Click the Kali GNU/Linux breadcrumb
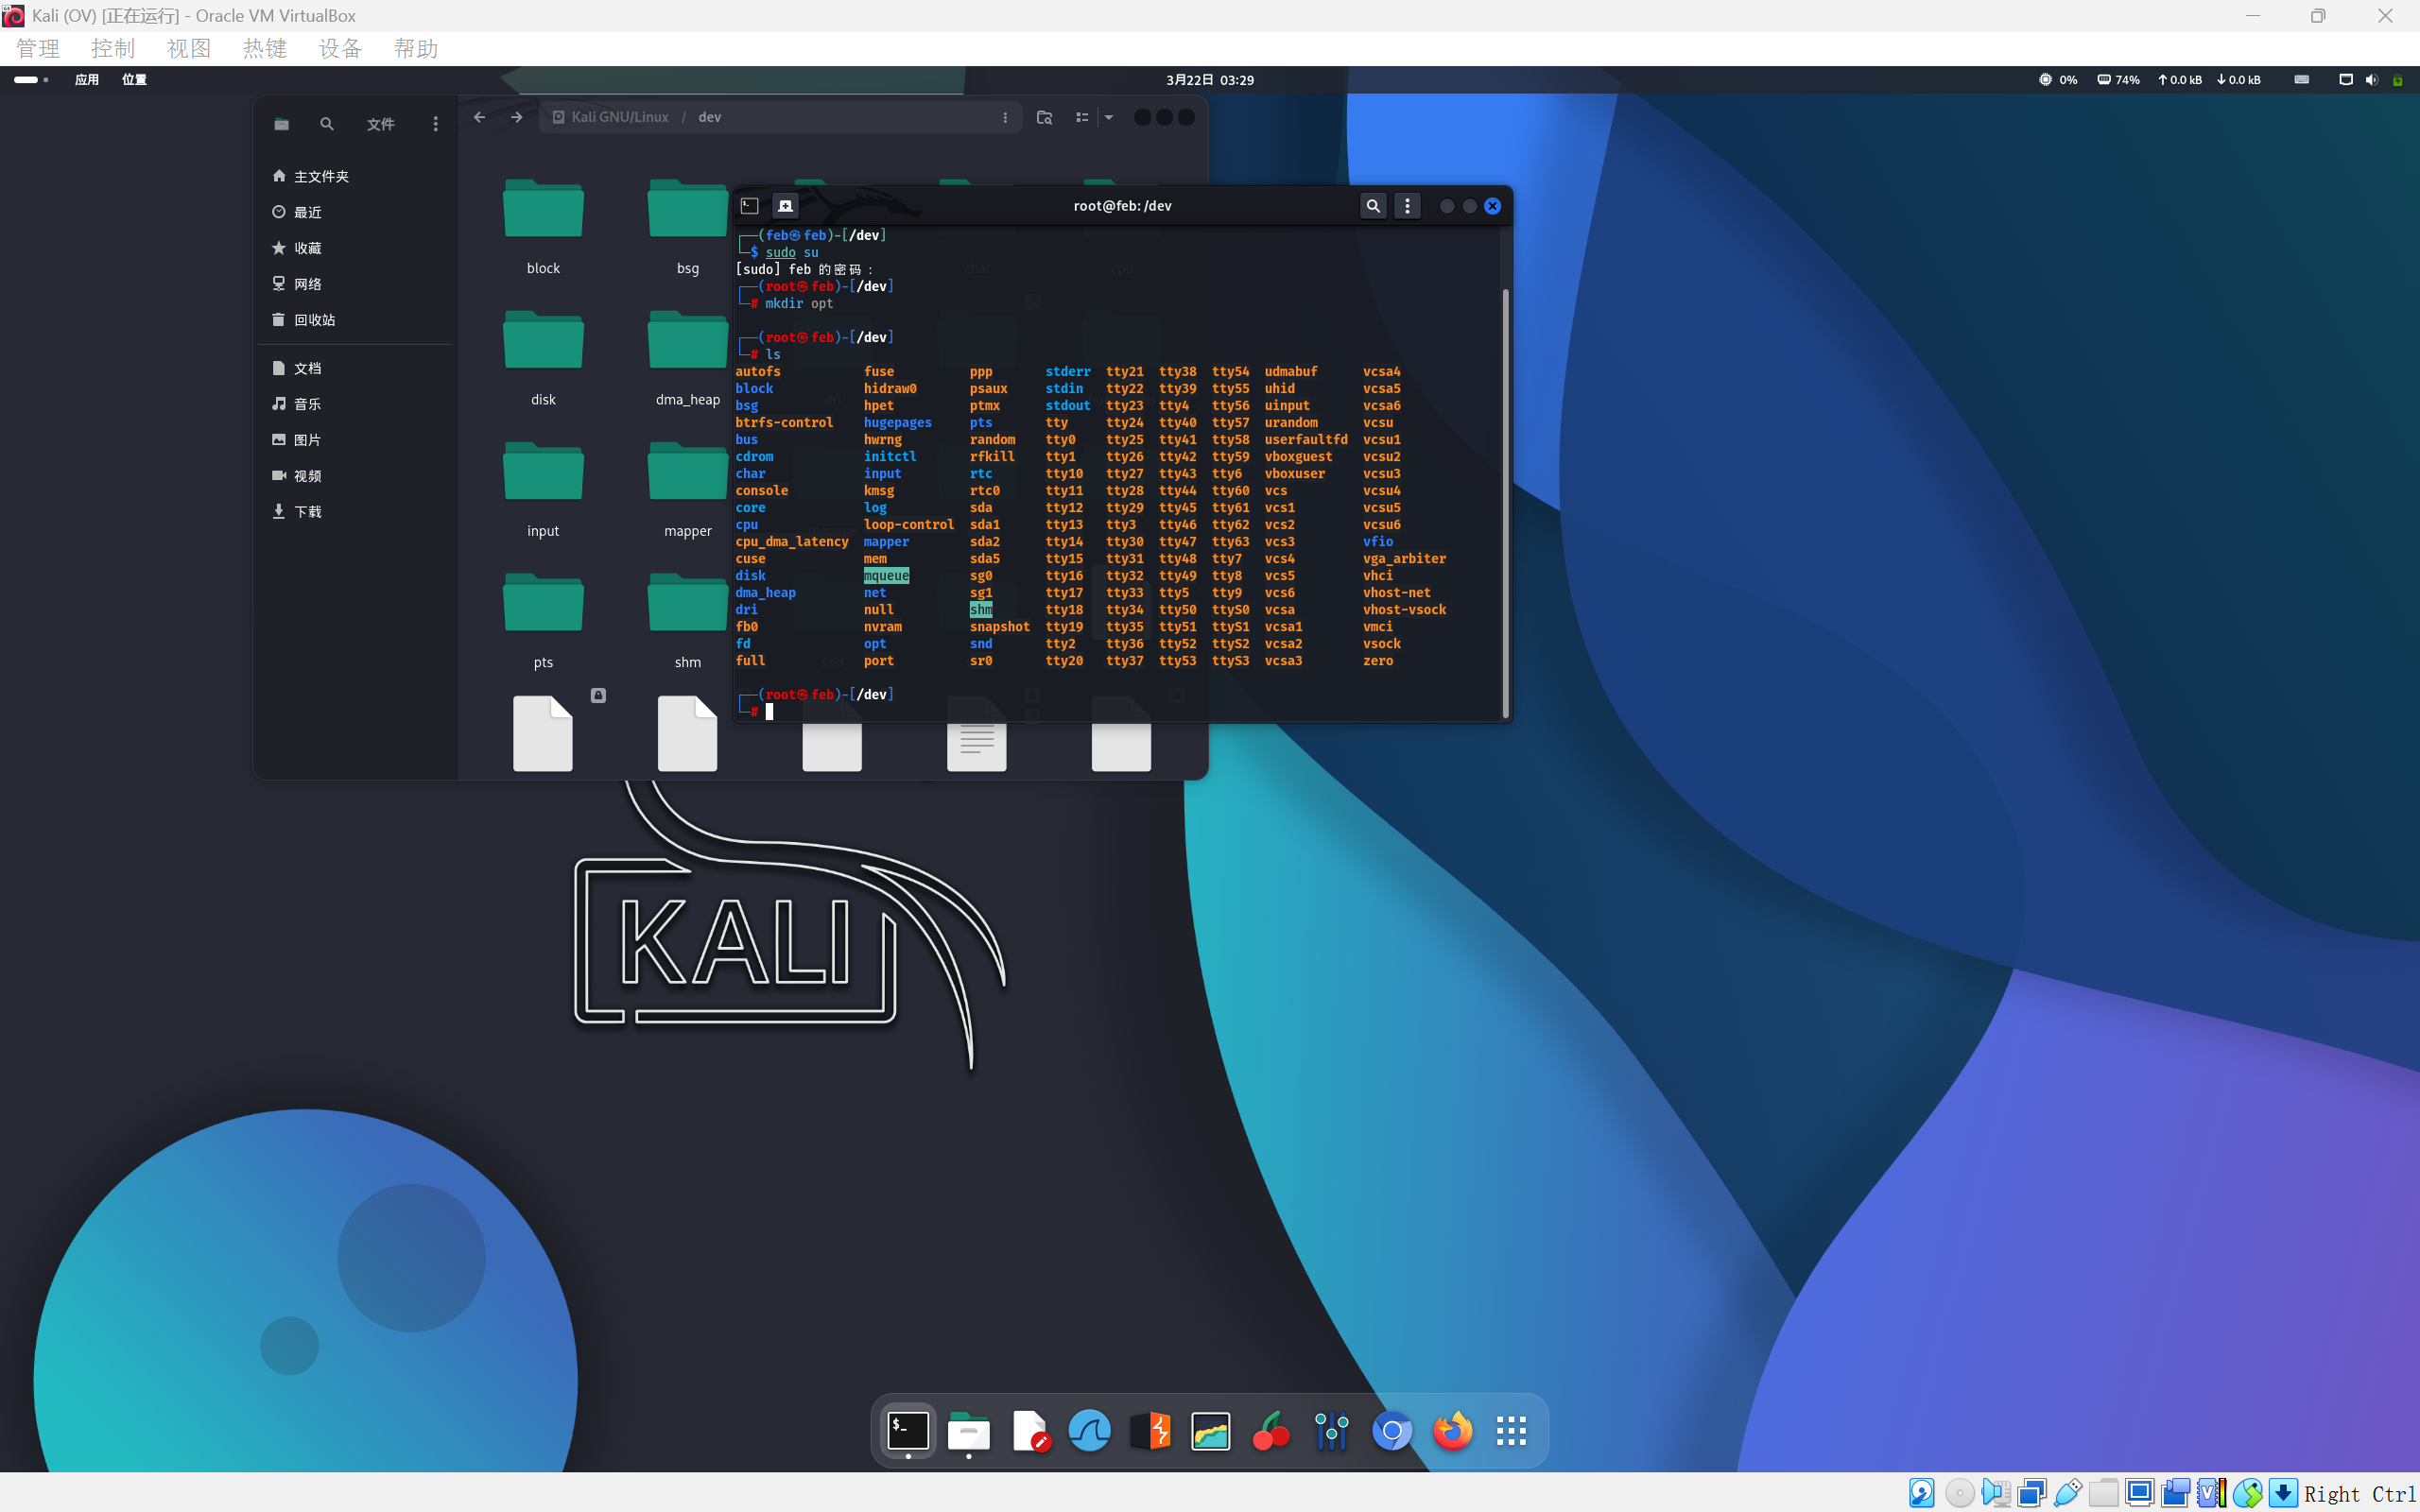This screenshot has width=2420, height=1512. point(619,117)
